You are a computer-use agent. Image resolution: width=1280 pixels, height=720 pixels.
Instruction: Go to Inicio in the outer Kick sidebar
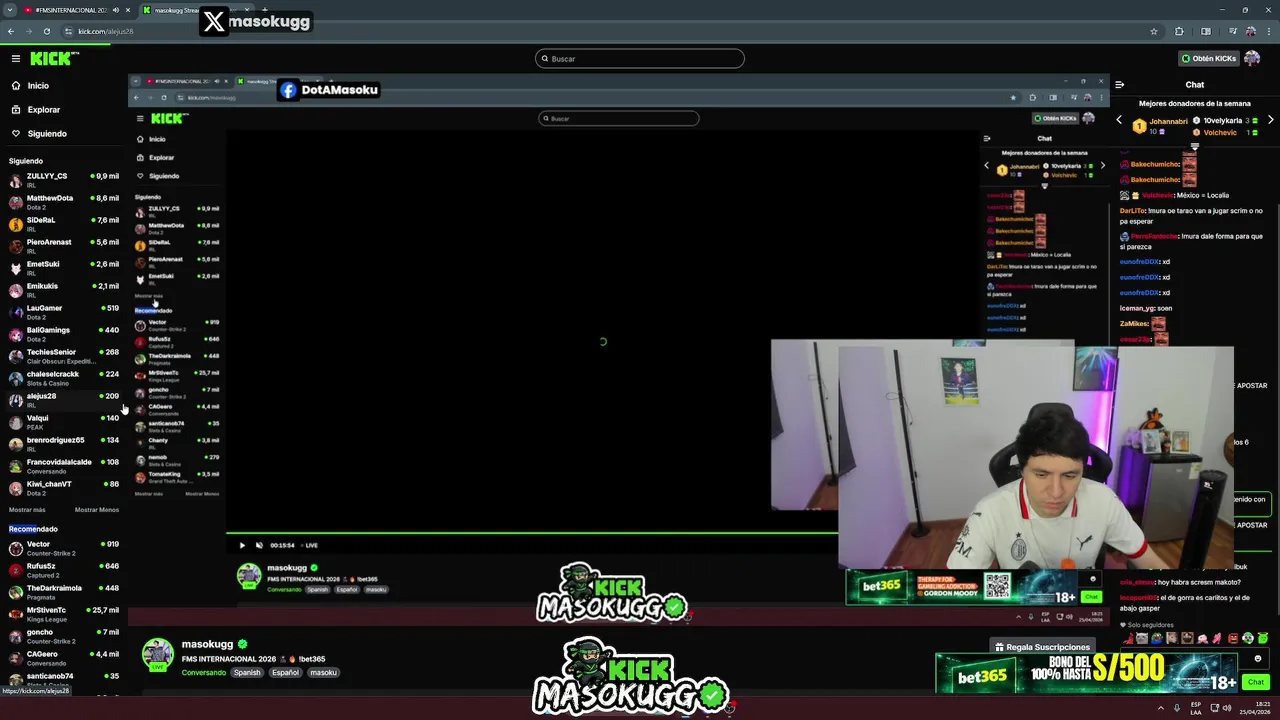[38, 86]
